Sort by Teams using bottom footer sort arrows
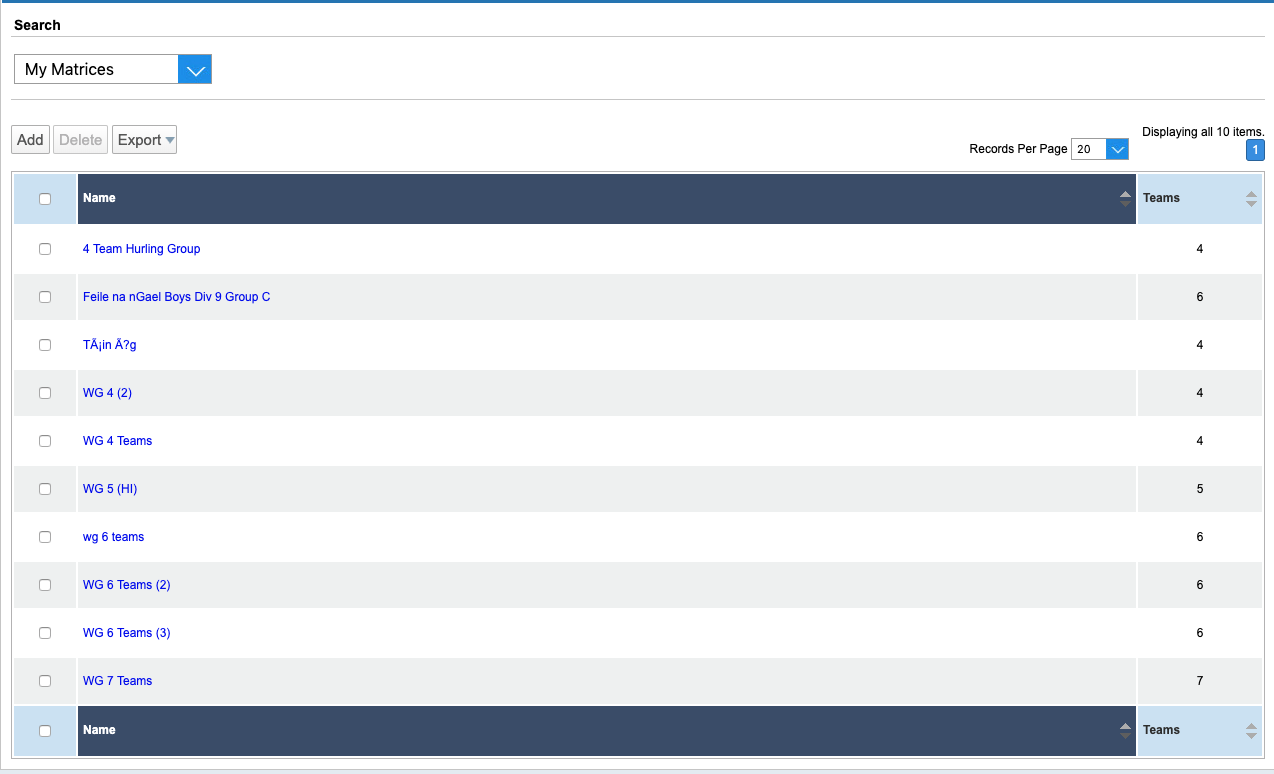The image size is (1274, 774). [x=1252, y=731]
